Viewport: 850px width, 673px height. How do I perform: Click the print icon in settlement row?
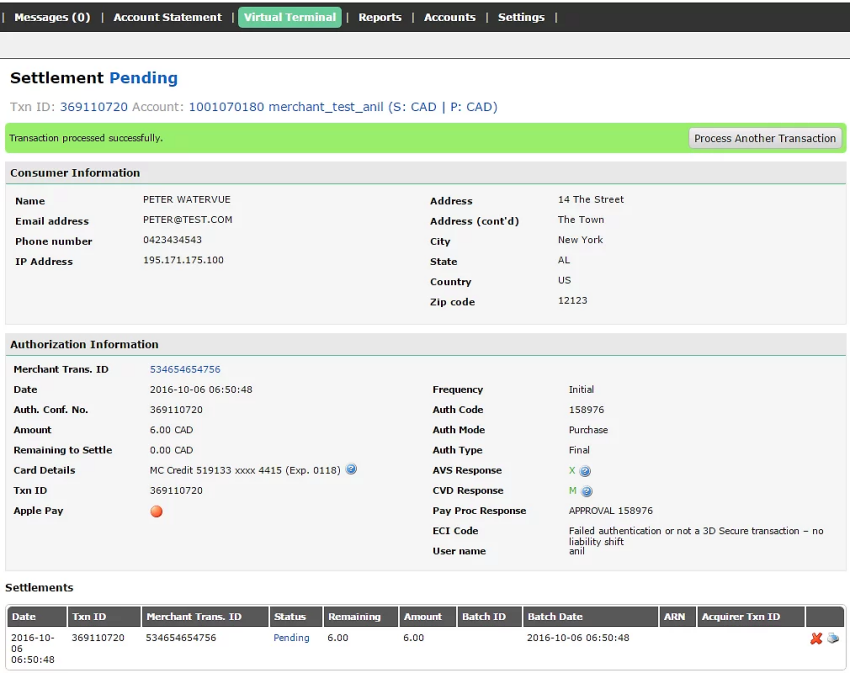833,638
